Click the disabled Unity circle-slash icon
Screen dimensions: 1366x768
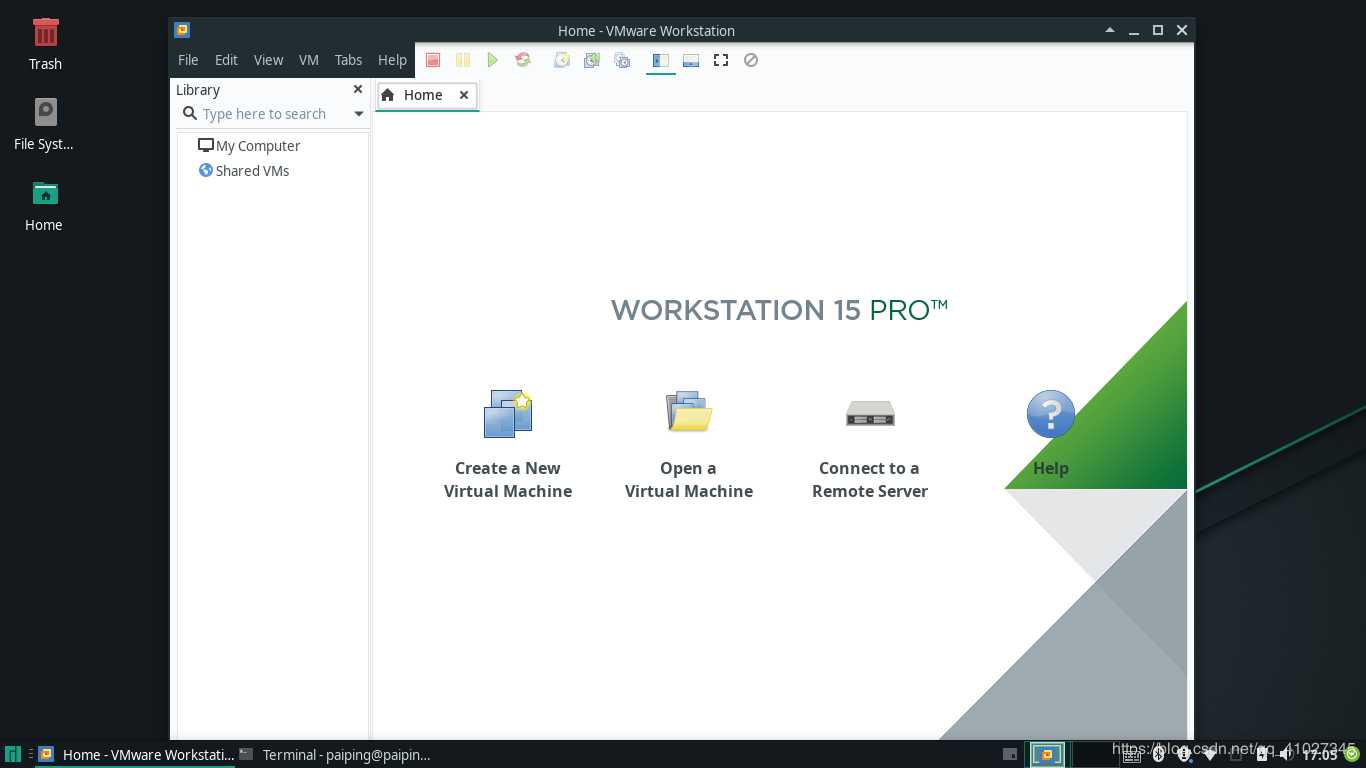click(x=751, y=60)
